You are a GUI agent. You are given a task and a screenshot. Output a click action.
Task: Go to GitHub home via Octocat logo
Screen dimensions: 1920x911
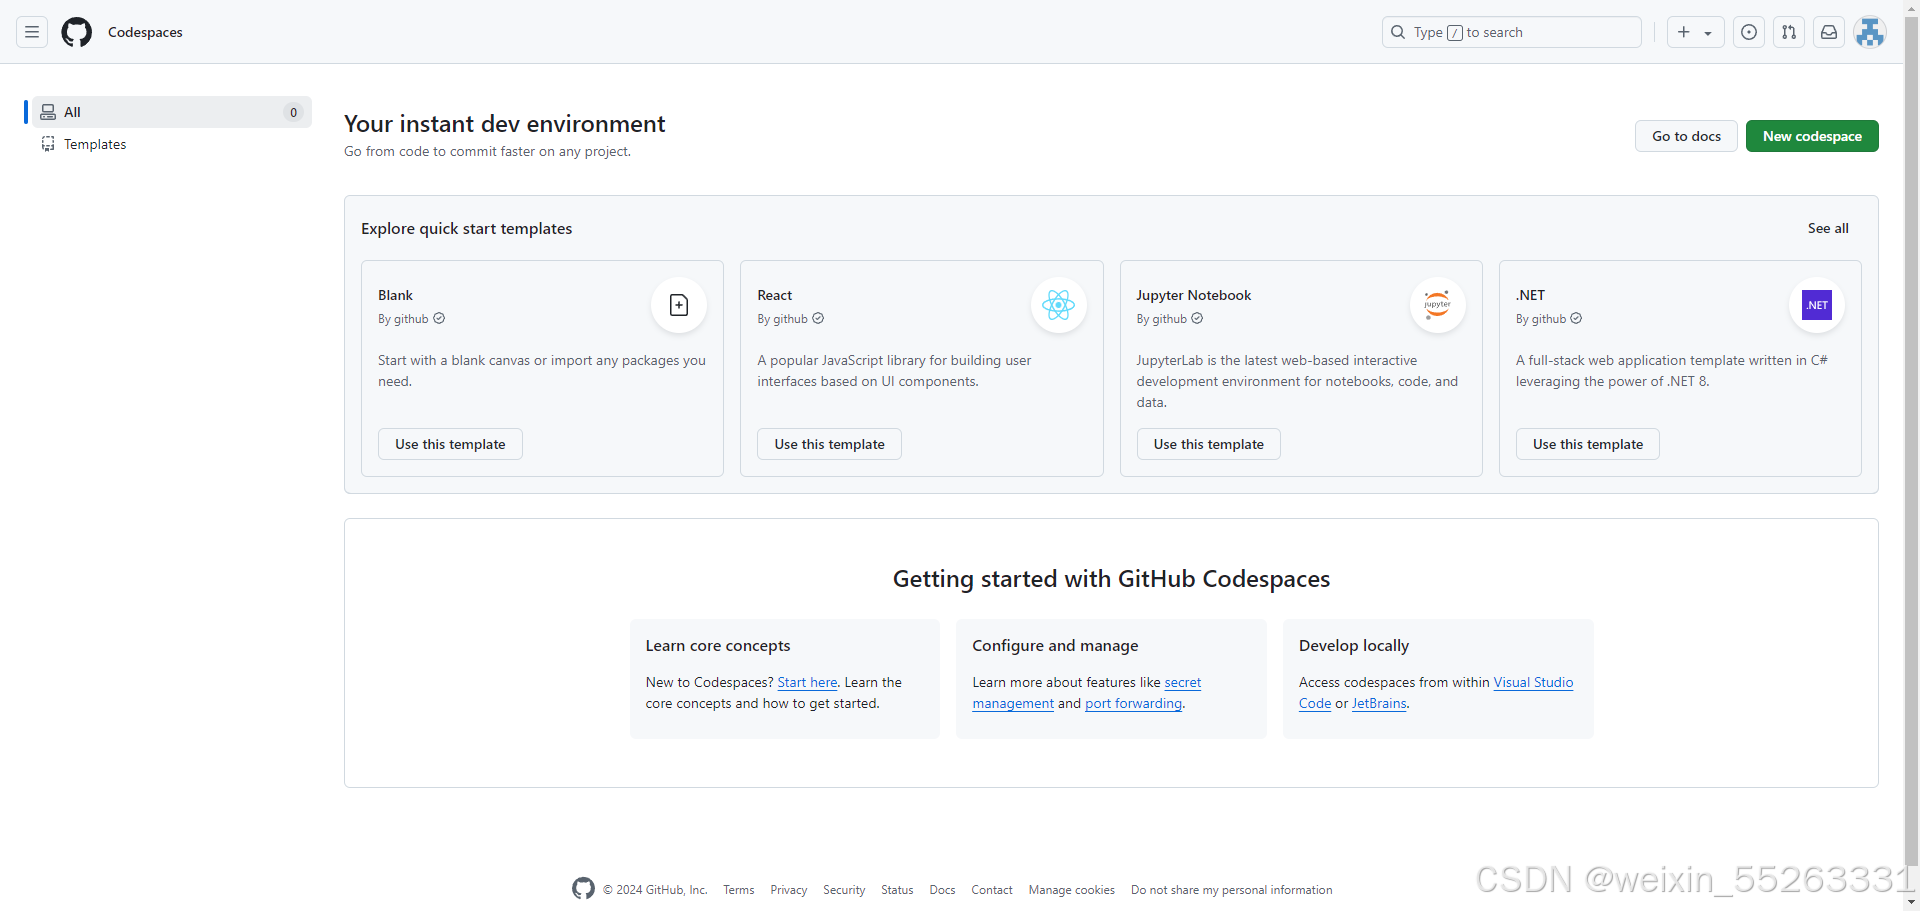click(x=77, y=32)
